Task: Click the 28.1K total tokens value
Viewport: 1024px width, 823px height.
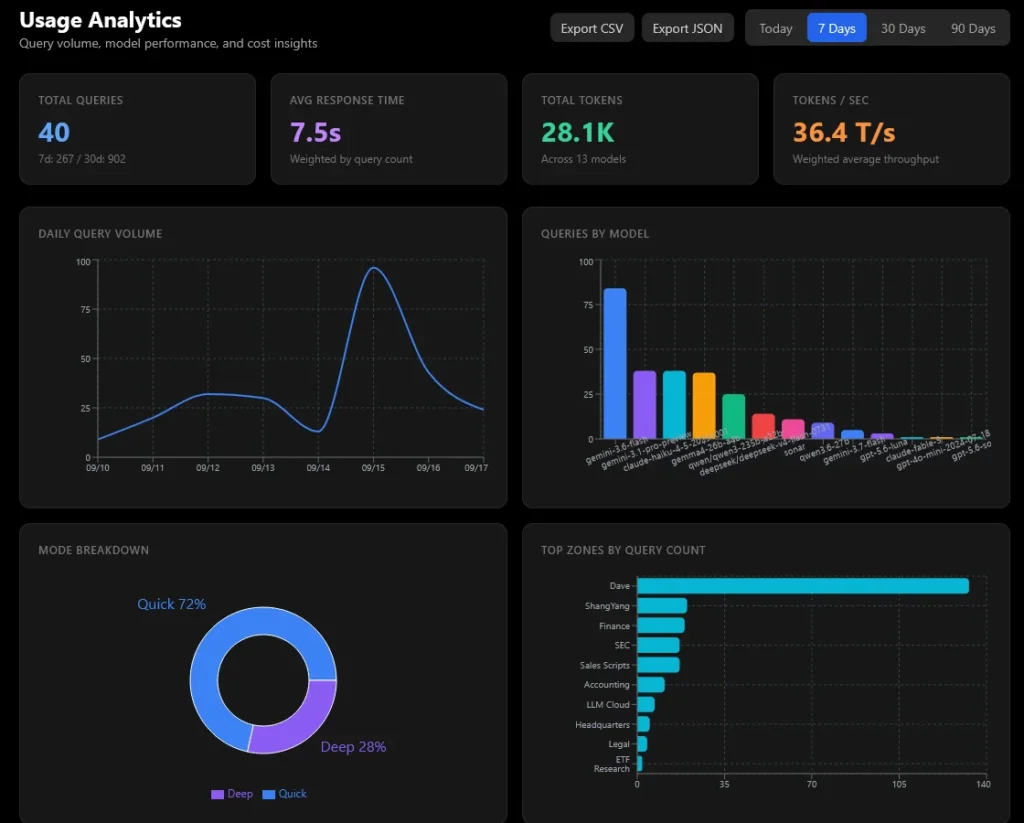Action: [577, 133]
